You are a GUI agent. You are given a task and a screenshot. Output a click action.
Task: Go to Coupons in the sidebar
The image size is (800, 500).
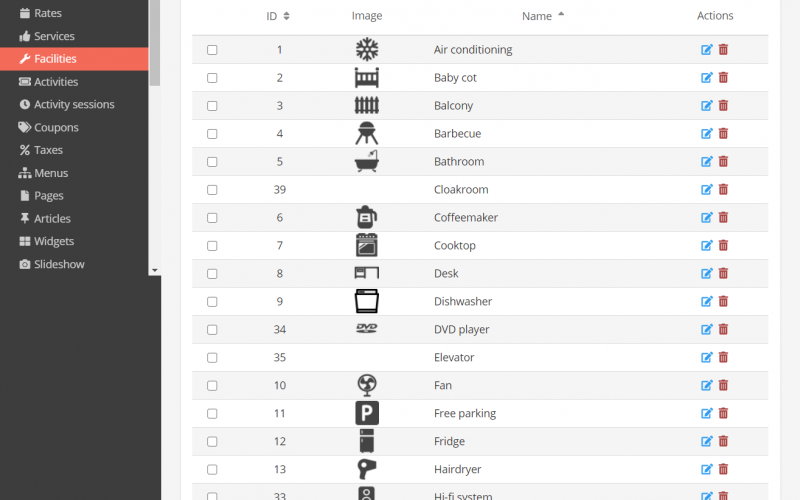(x=56, y=127)
